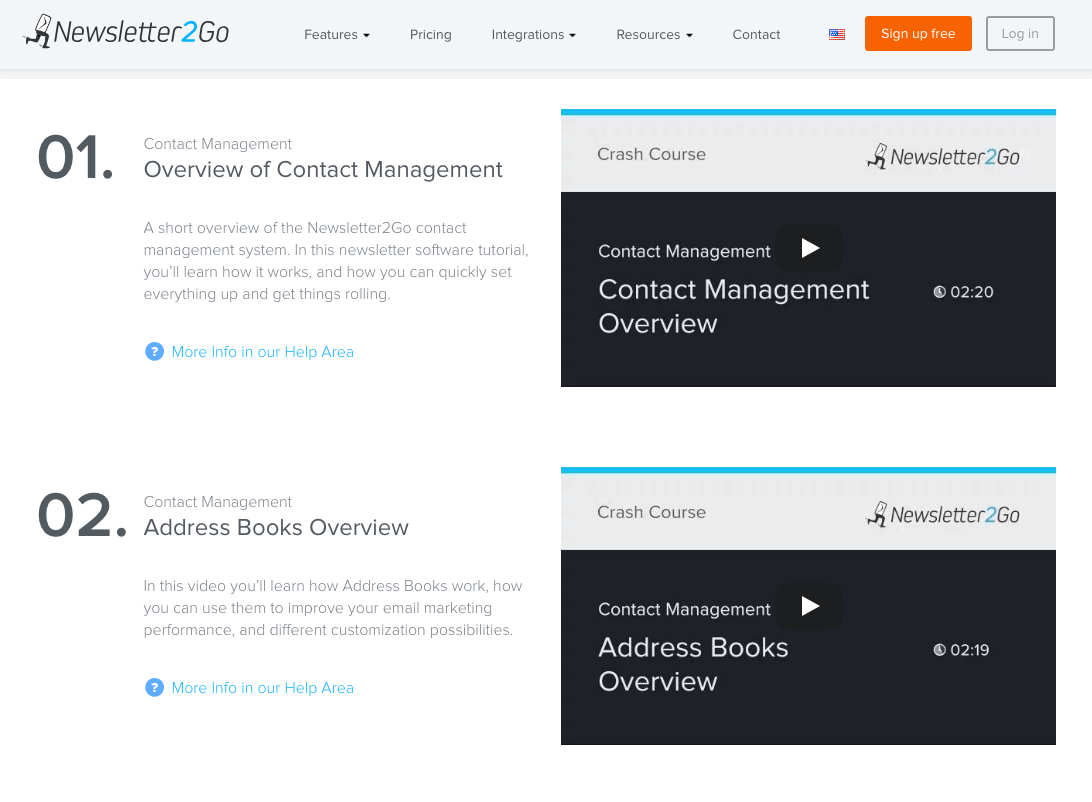The image size is (1092, 802).
Task: Click 'Address Books Overview' title in second video
Action: tap(693, 664)
